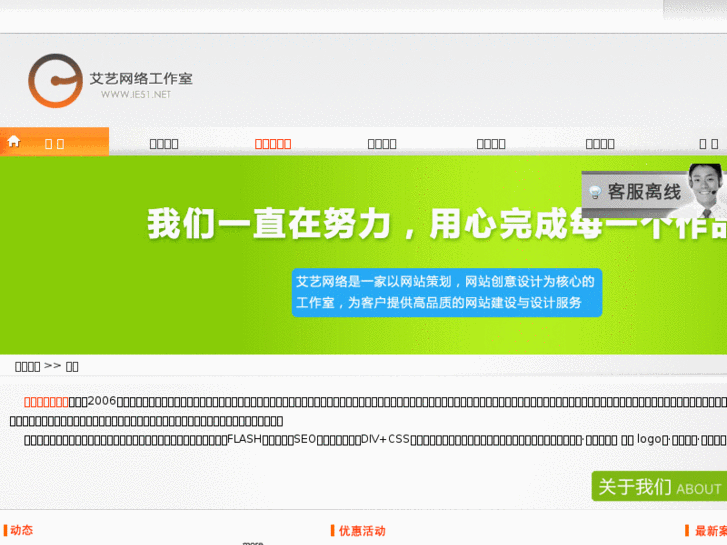Click the 艾艺网络工作室 site title
This screenshot has width=727, height=545.
(141, 78)
